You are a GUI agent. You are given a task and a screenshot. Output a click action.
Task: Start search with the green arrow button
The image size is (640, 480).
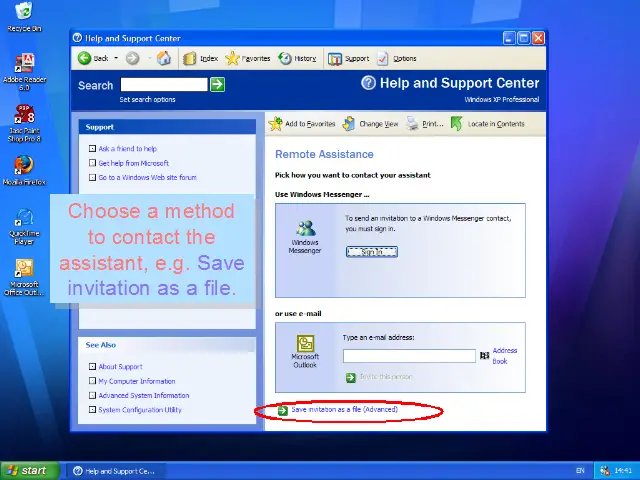218,85
